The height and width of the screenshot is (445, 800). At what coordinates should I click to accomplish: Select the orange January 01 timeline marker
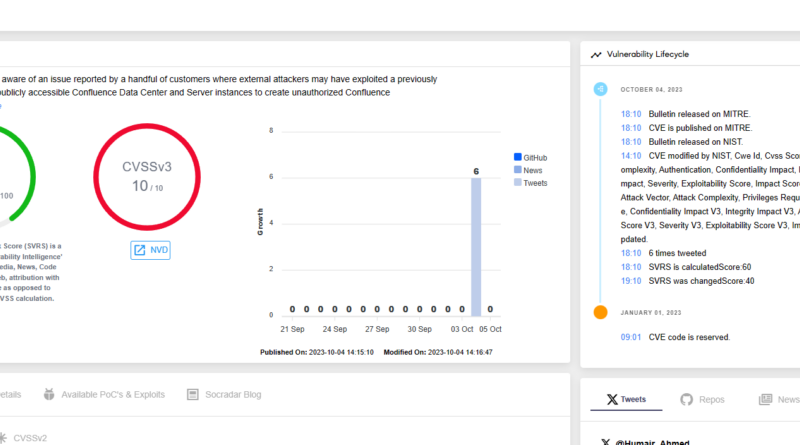point(601,312)
